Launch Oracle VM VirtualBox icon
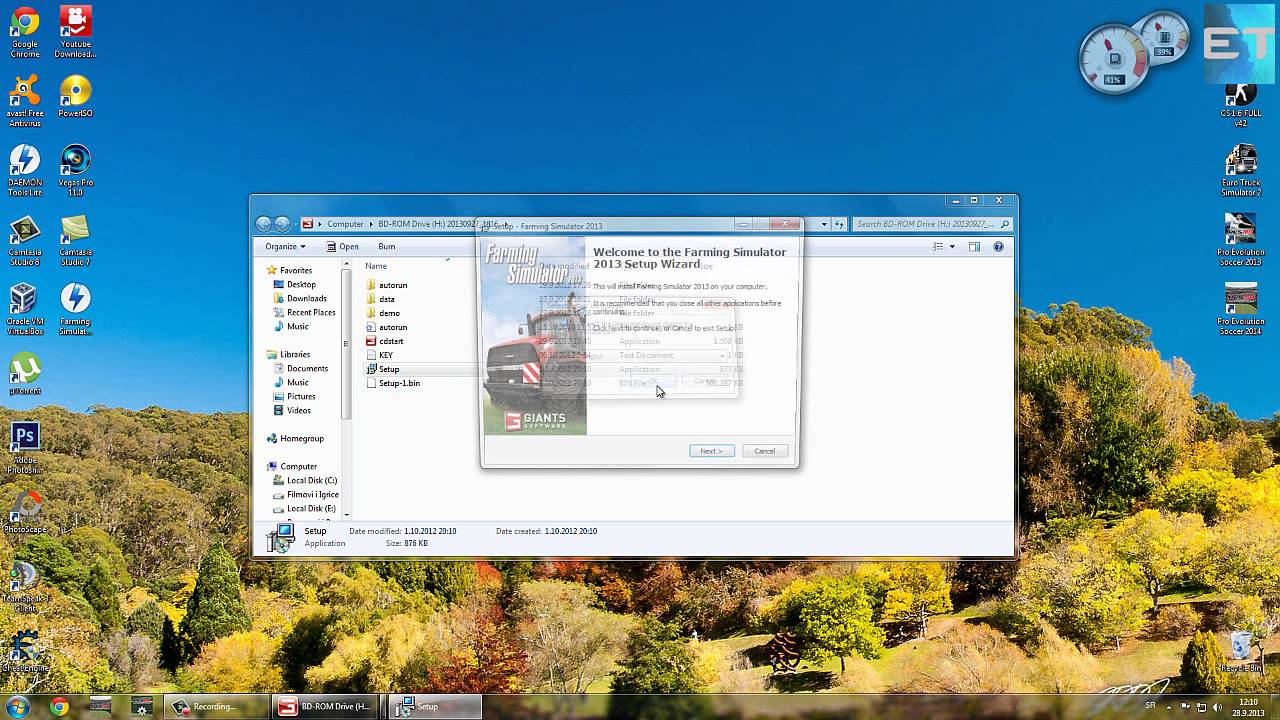 [24, 309]
